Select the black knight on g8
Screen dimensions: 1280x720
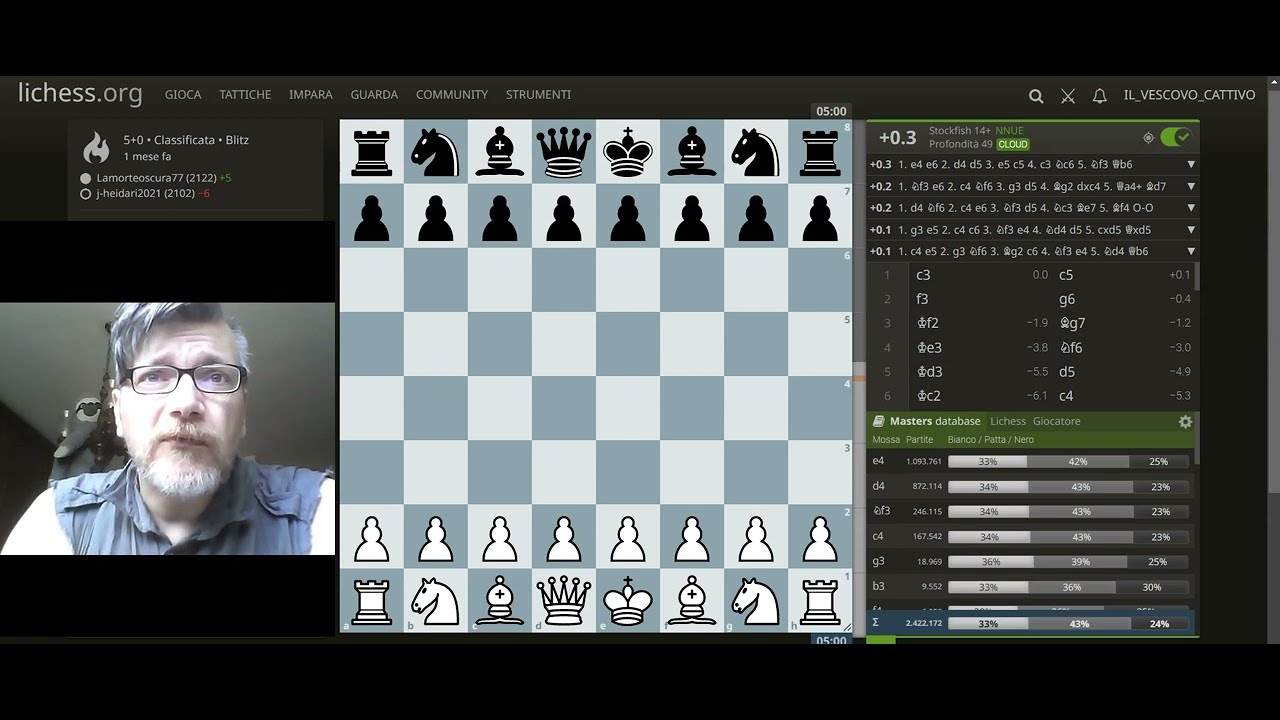click(x=756, y=152)
